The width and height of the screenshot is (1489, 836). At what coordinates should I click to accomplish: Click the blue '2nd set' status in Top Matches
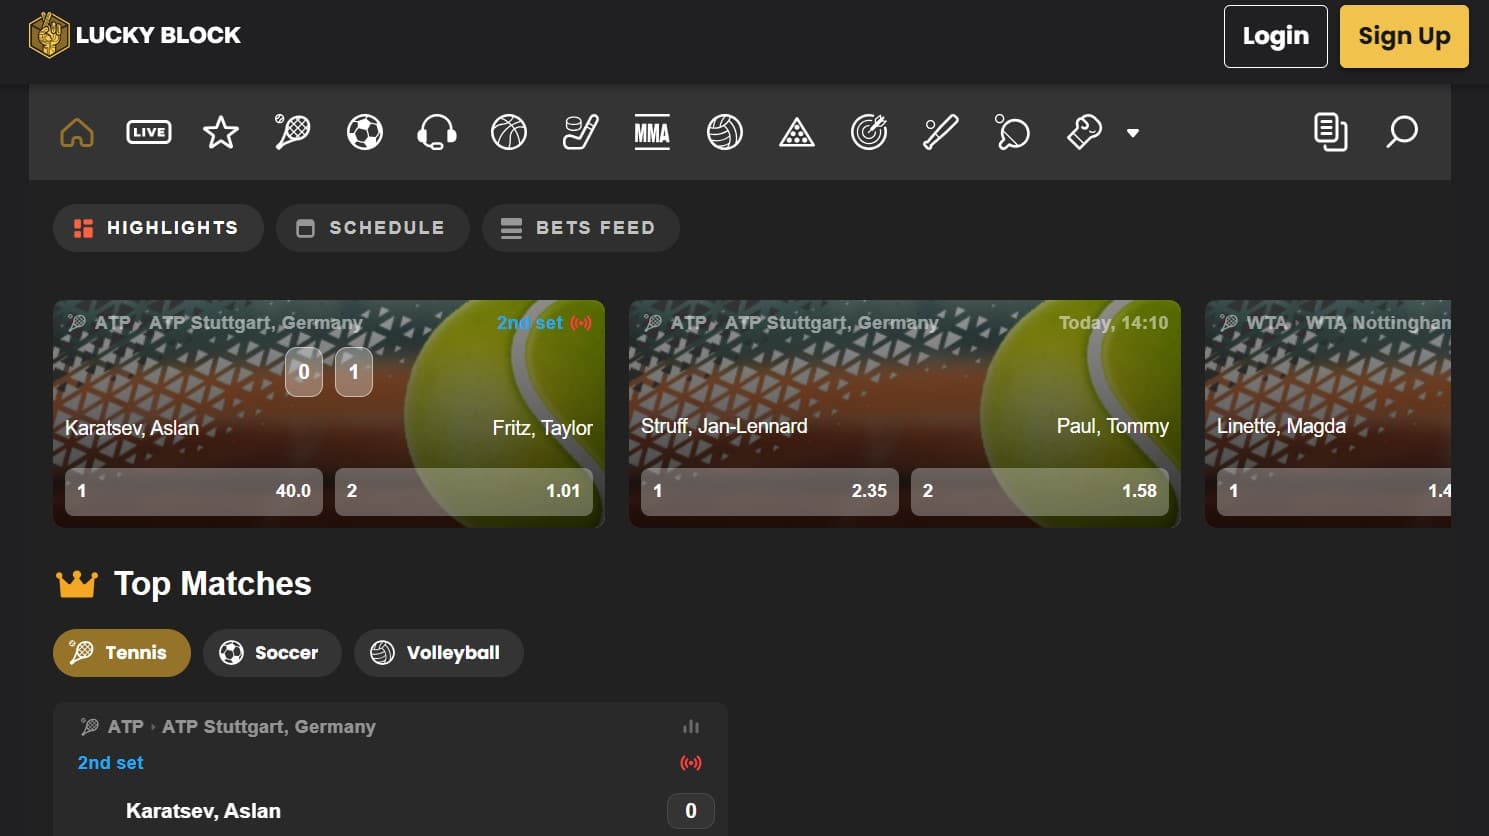(111, 763)
